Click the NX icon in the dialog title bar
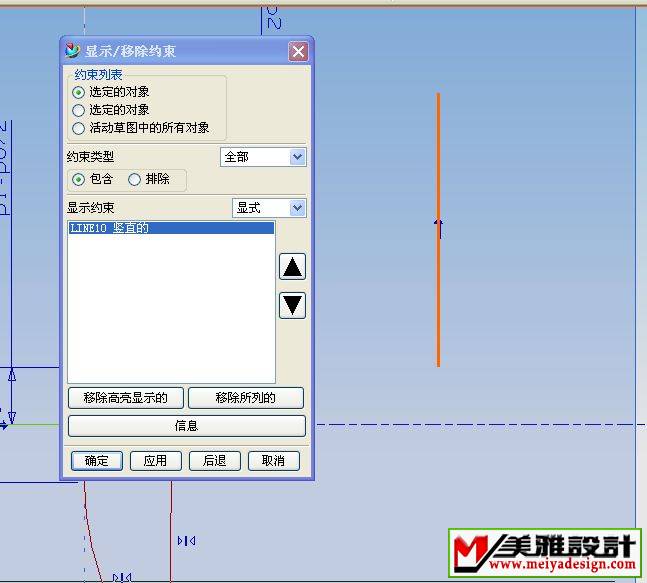The image size is (647, 583). pyautogui.click(x=72, y=51)
